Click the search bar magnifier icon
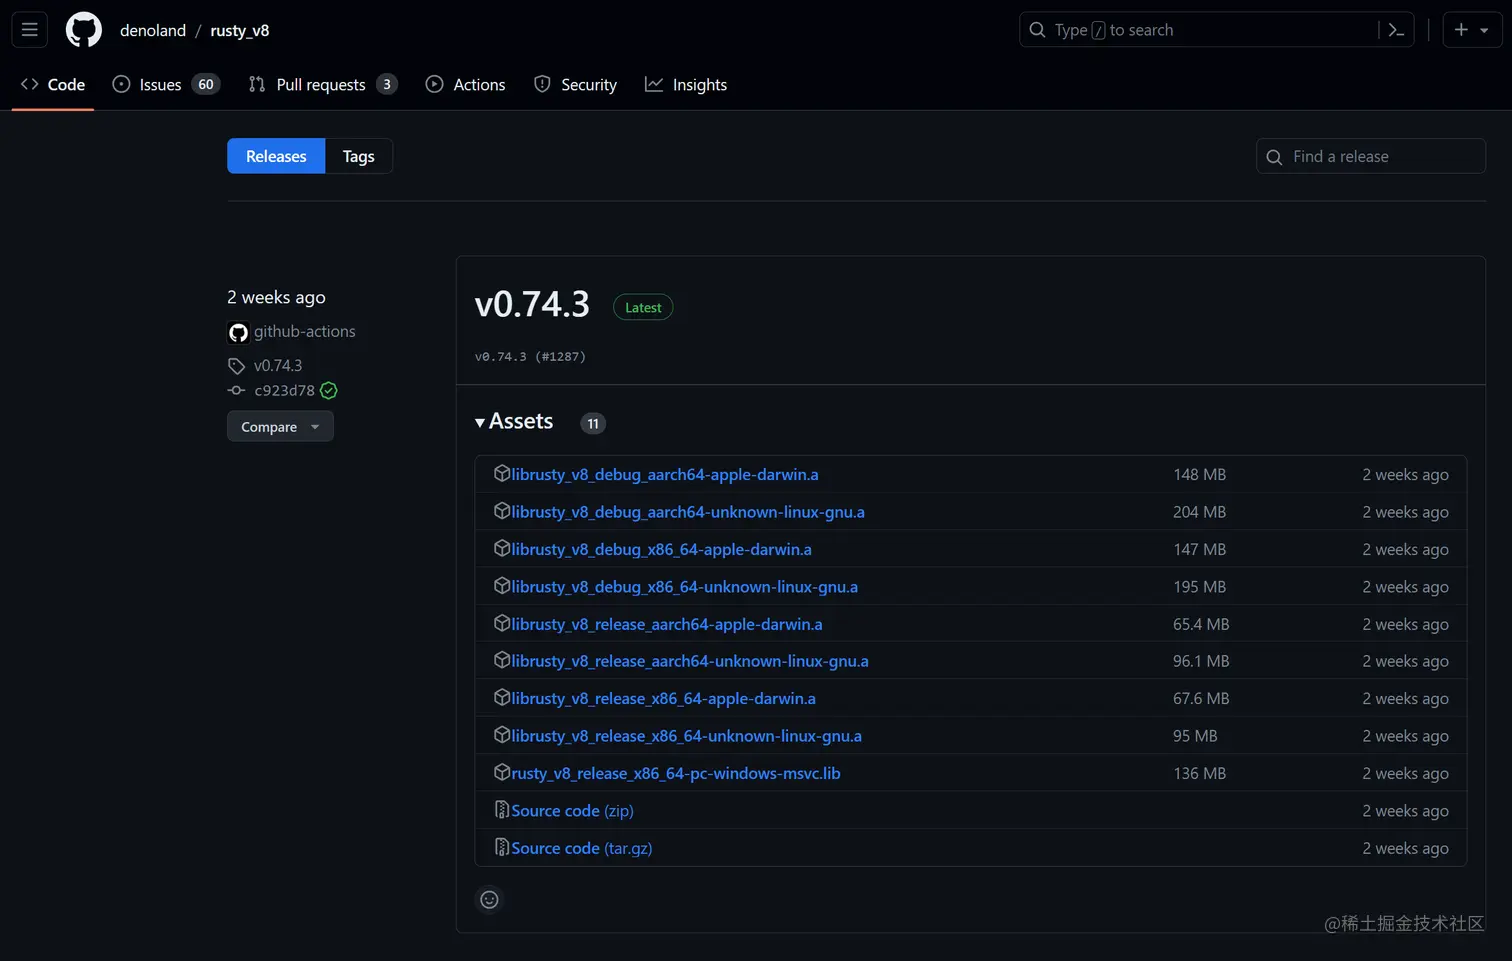This screenshot has height=961, width=1512. [x=1038, y=30]
